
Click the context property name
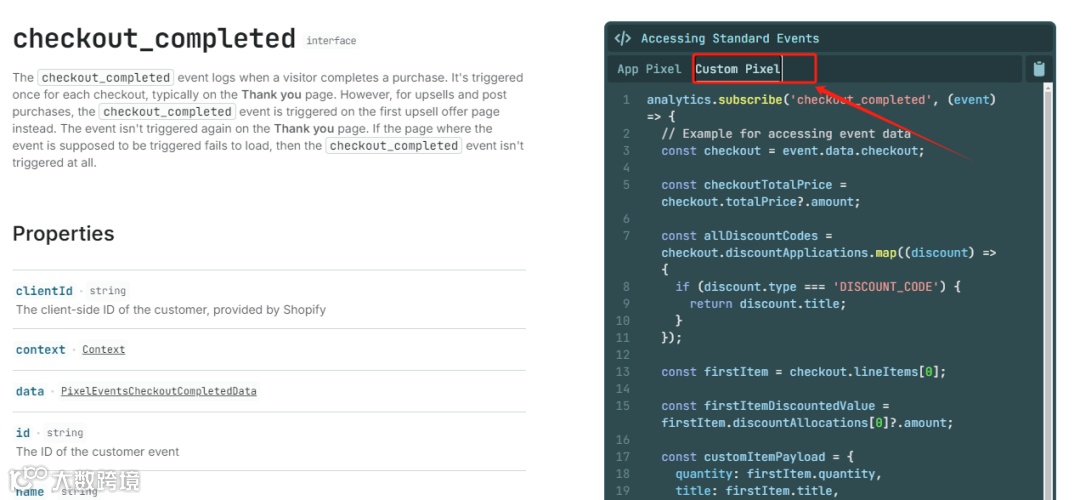[x=40, y=350]
